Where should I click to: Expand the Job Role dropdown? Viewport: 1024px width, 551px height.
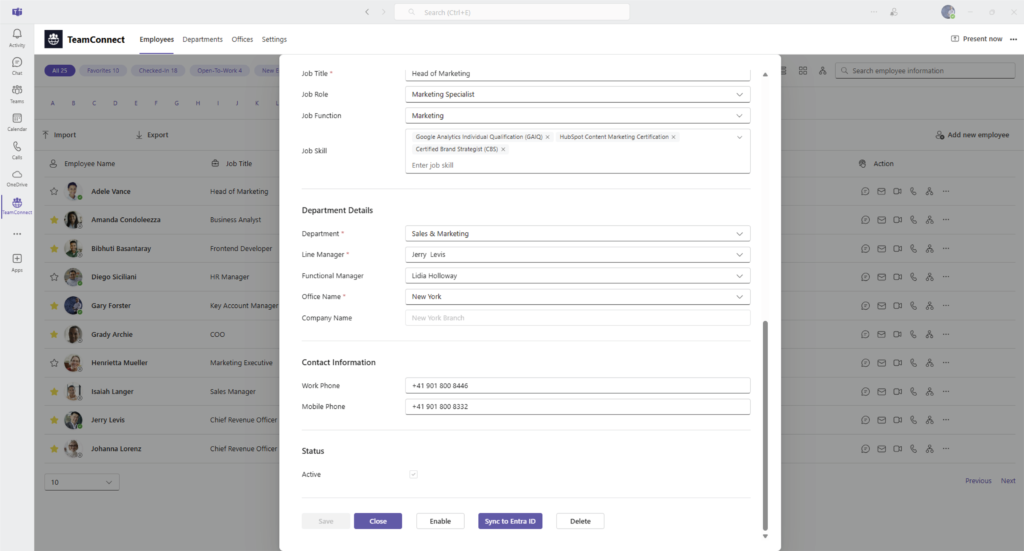point(739,95)
